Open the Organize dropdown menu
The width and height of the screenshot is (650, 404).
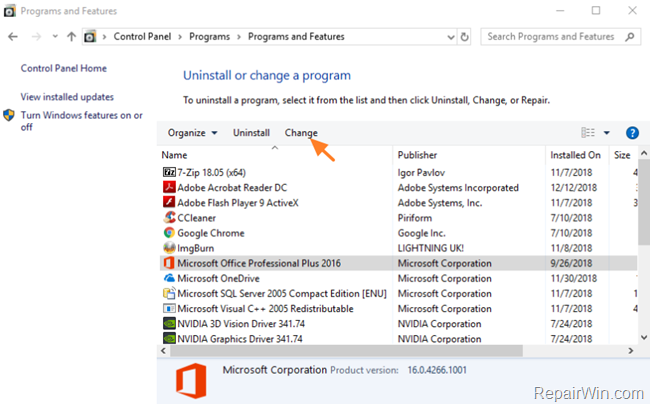pos(192,133)
